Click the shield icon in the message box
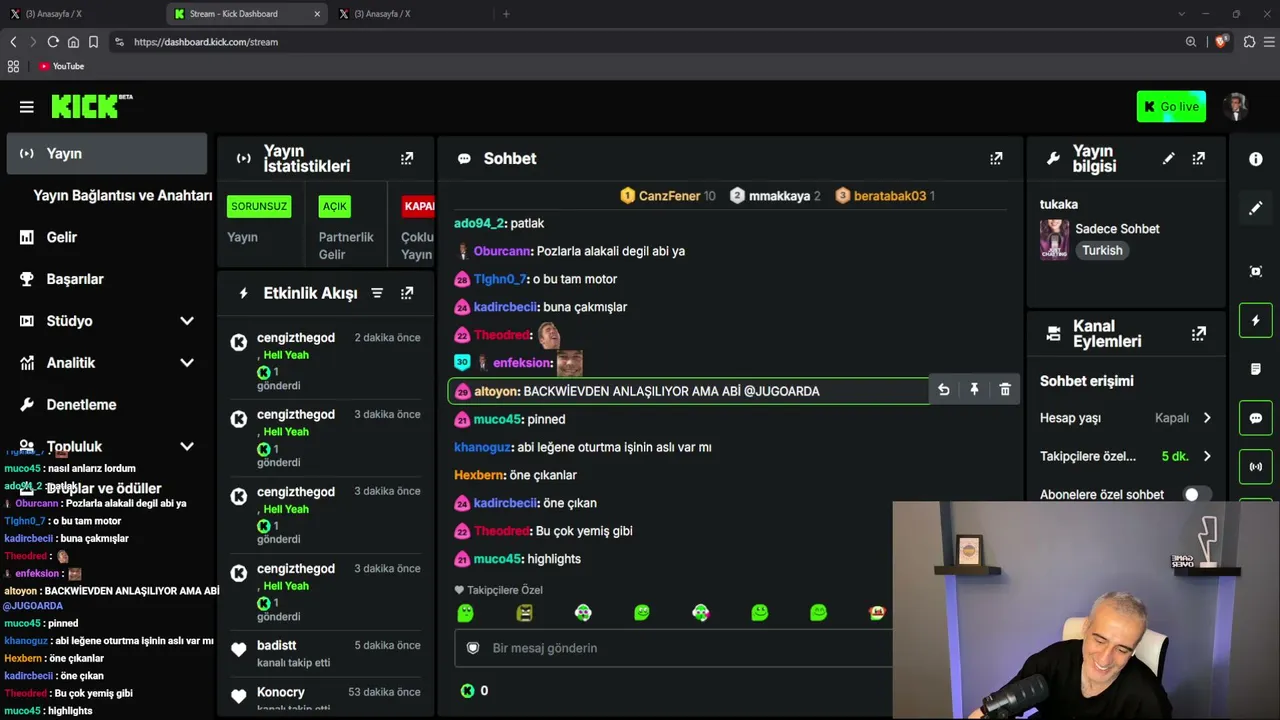 coord(473,648)
